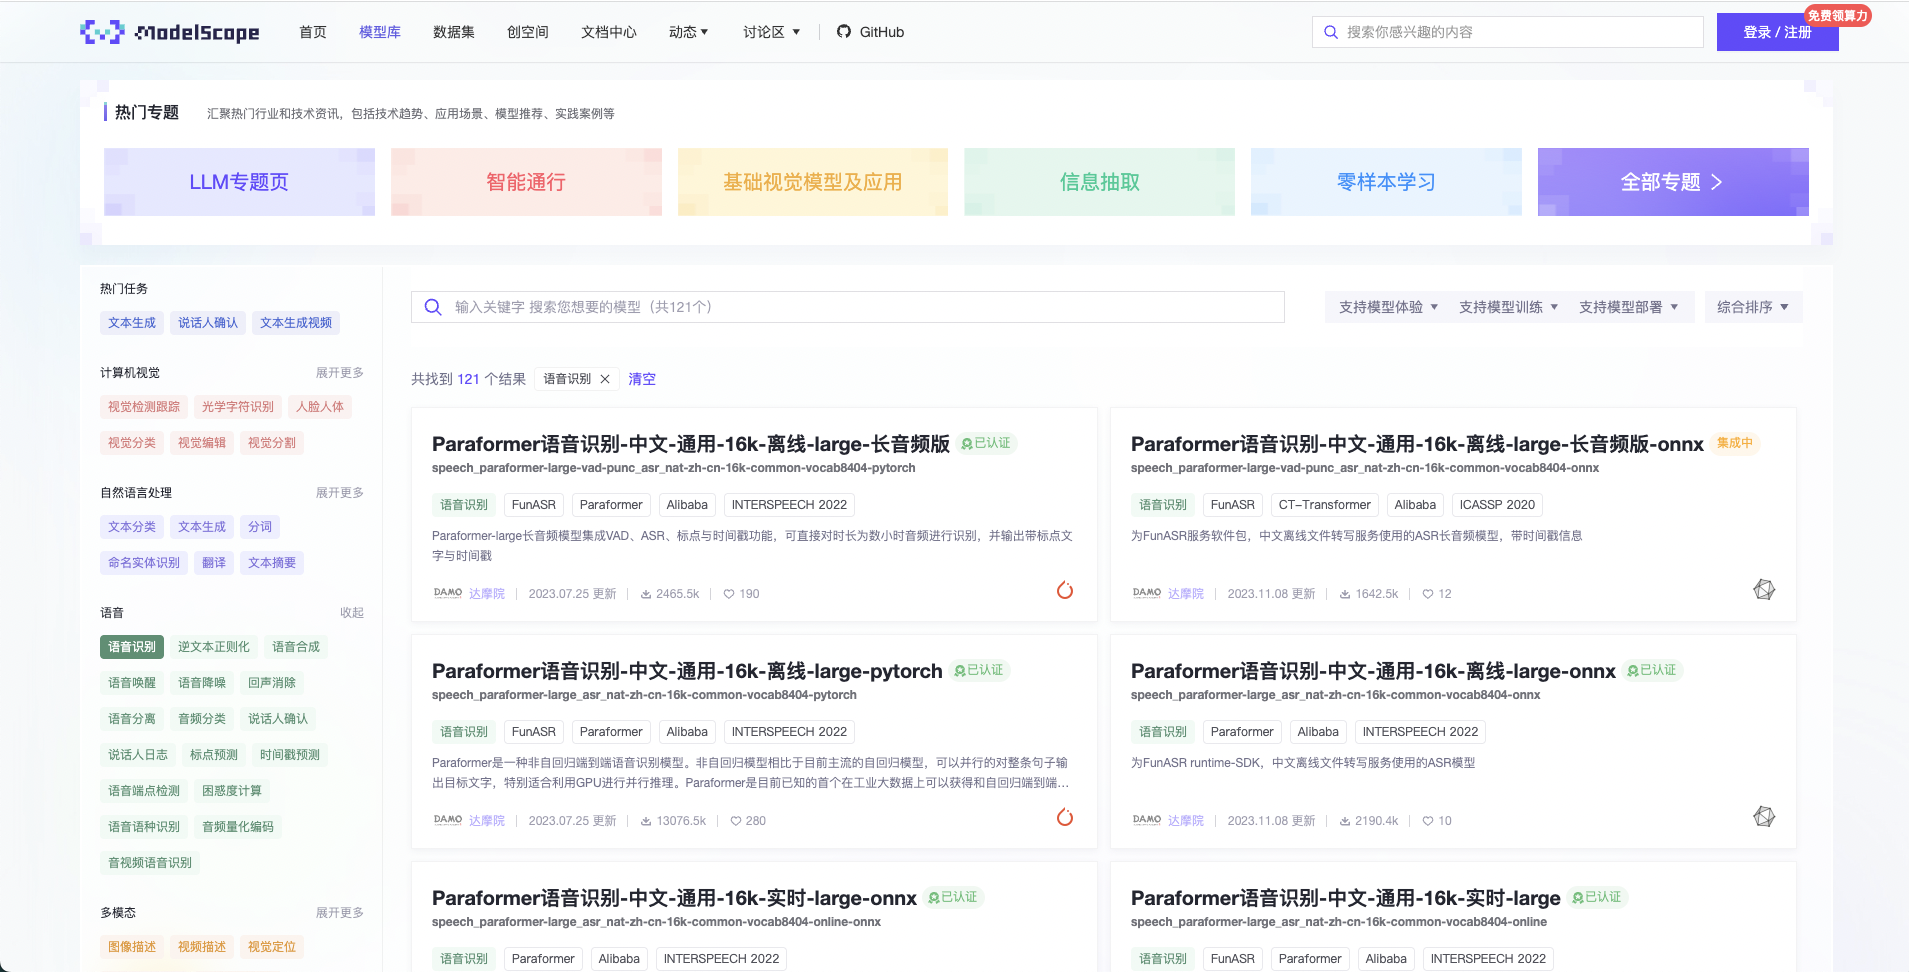Click the search magnifier in top bar

click(x=1331, y=32)
